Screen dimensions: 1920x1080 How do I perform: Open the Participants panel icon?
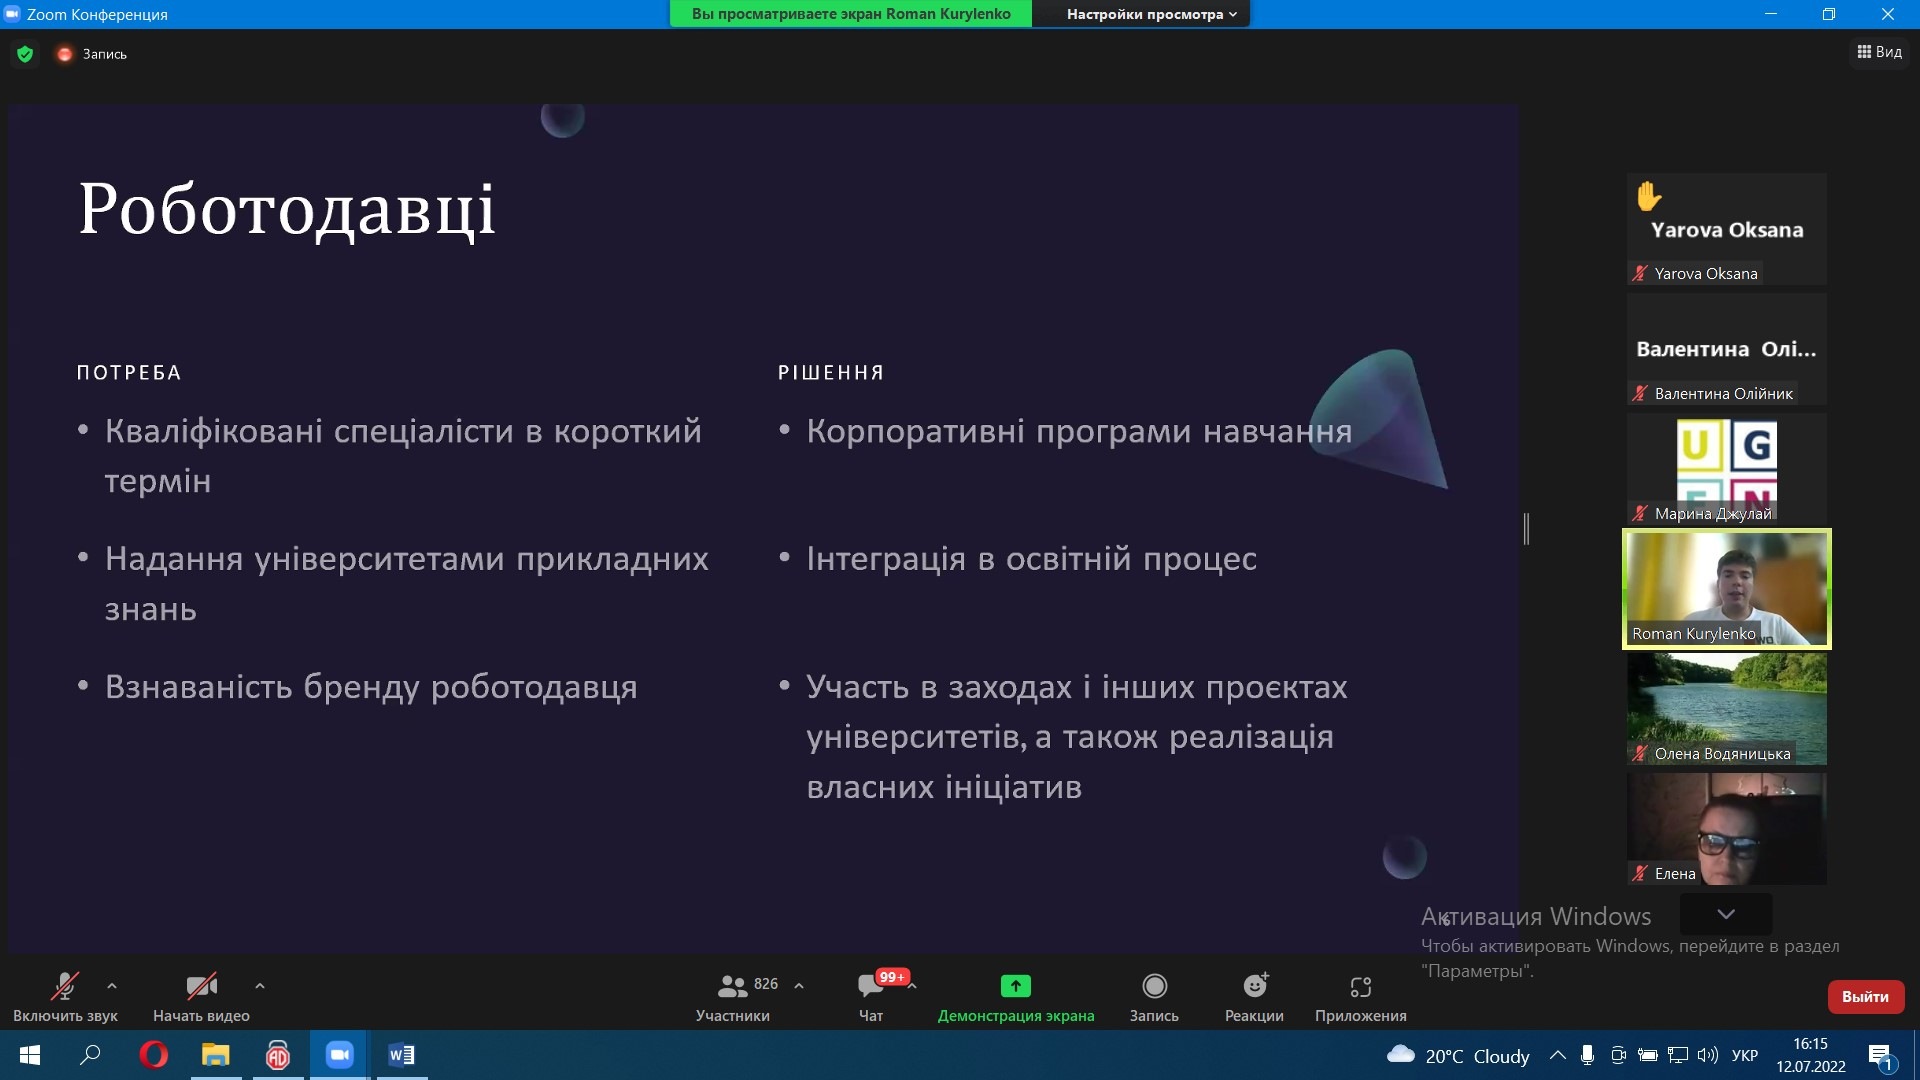[733, 987]
